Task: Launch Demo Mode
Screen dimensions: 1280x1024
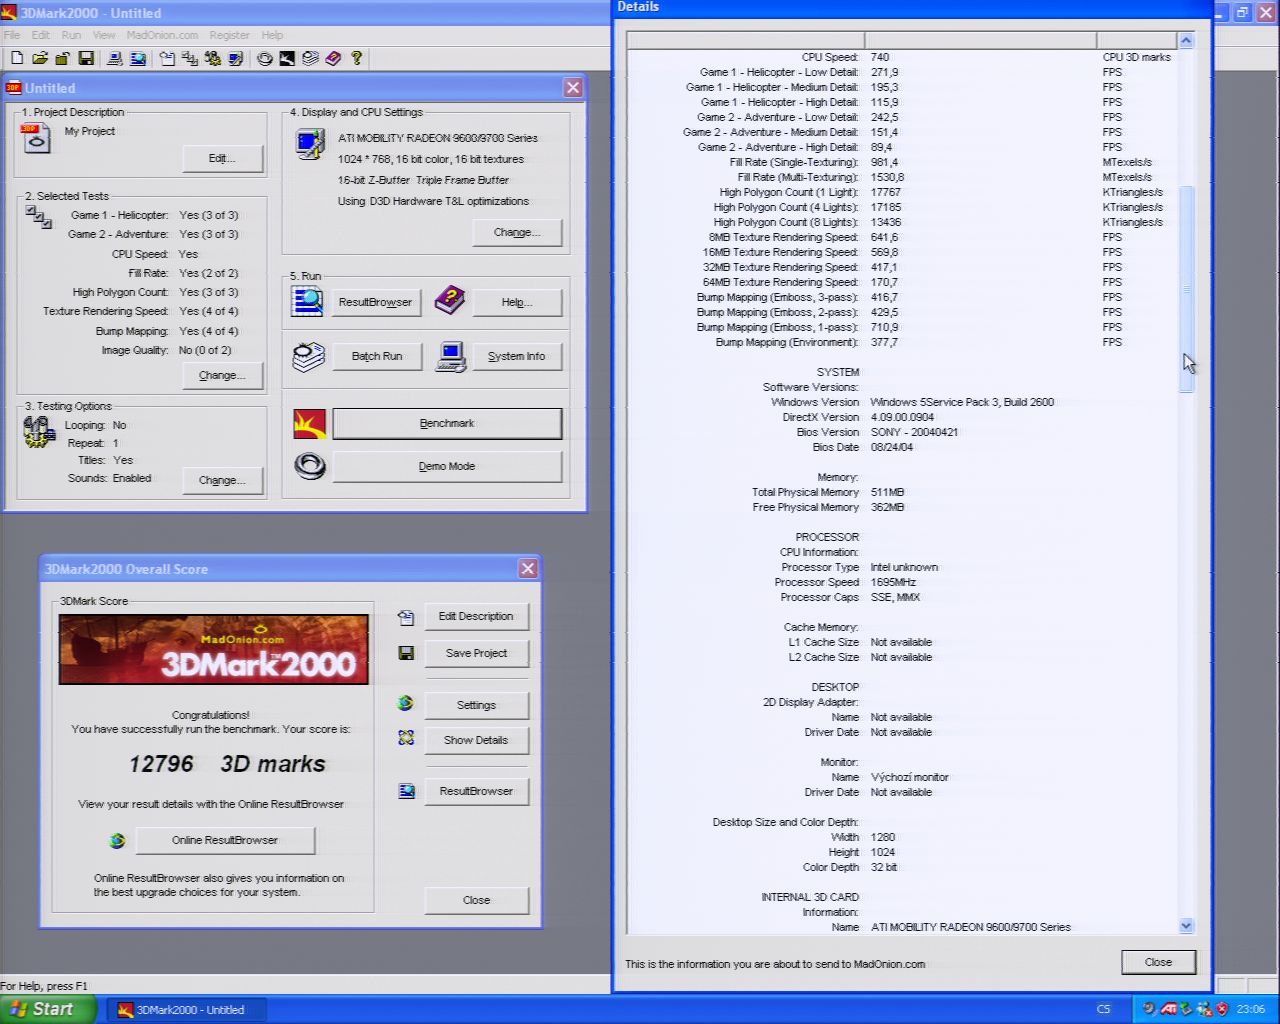Action: point(446,467)
